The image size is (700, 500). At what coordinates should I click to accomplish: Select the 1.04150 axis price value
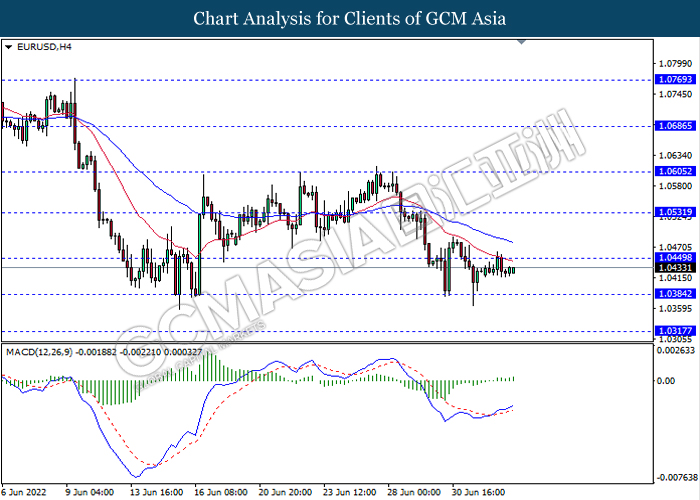coord(675,278)
